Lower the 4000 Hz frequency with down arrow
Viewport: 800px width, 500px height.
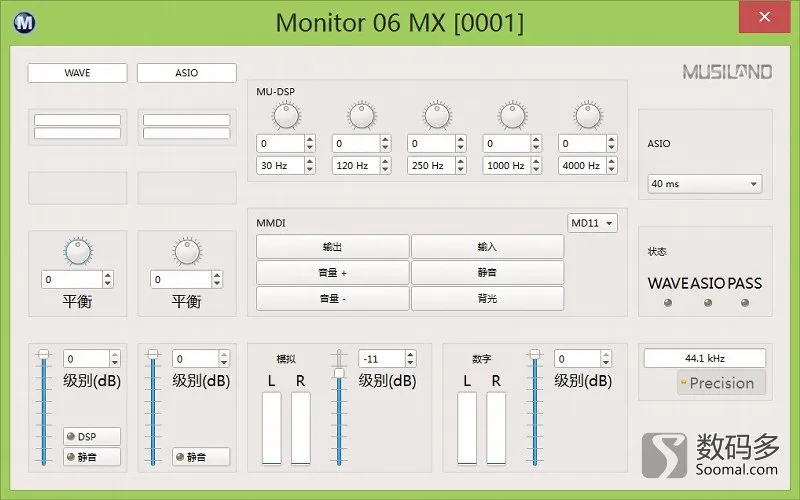pos(612,169)
